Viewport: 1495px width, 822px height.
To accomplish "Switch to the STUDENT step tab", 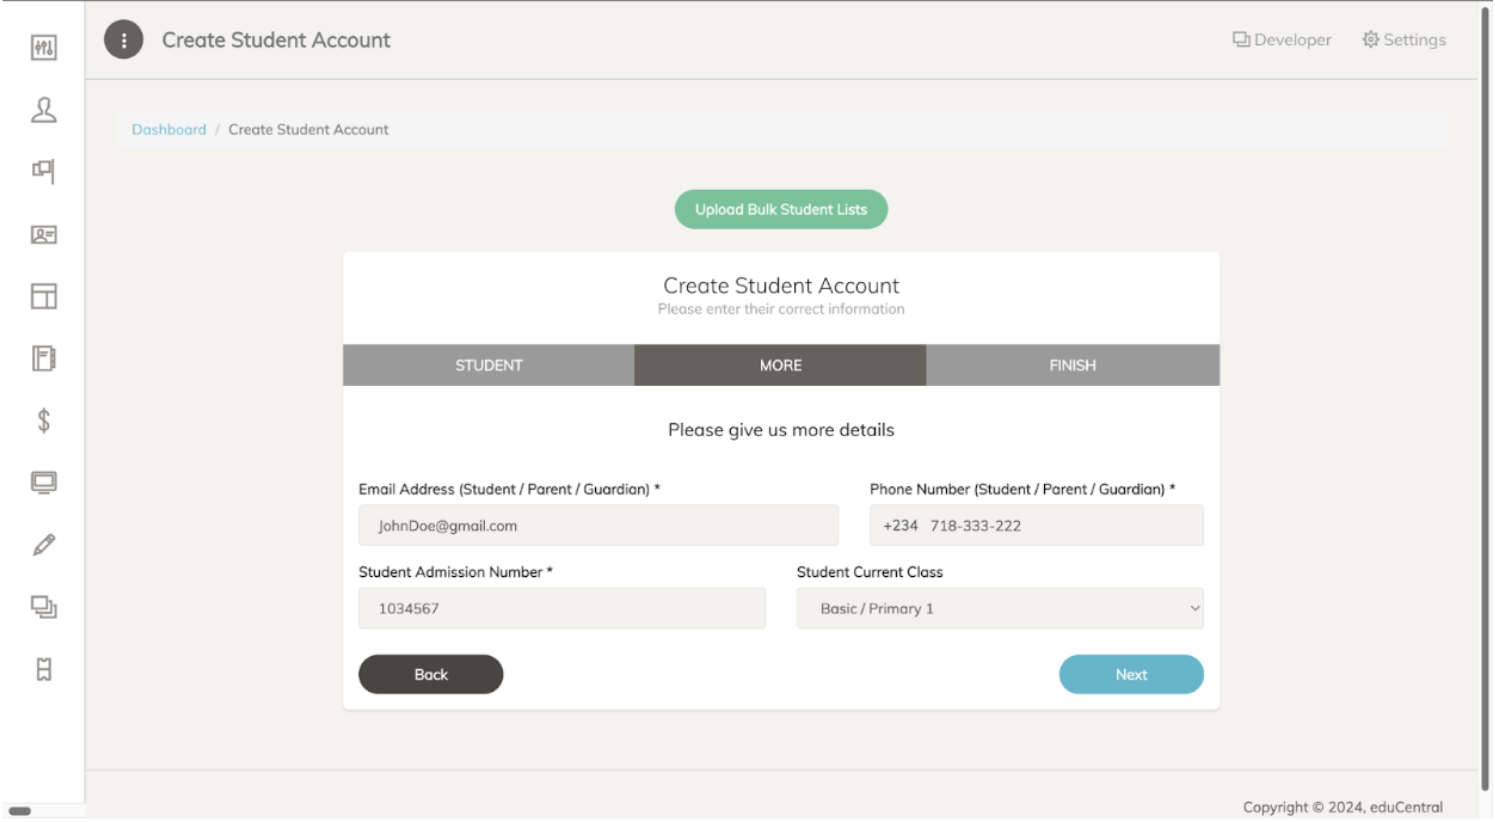I will point(488,366).
